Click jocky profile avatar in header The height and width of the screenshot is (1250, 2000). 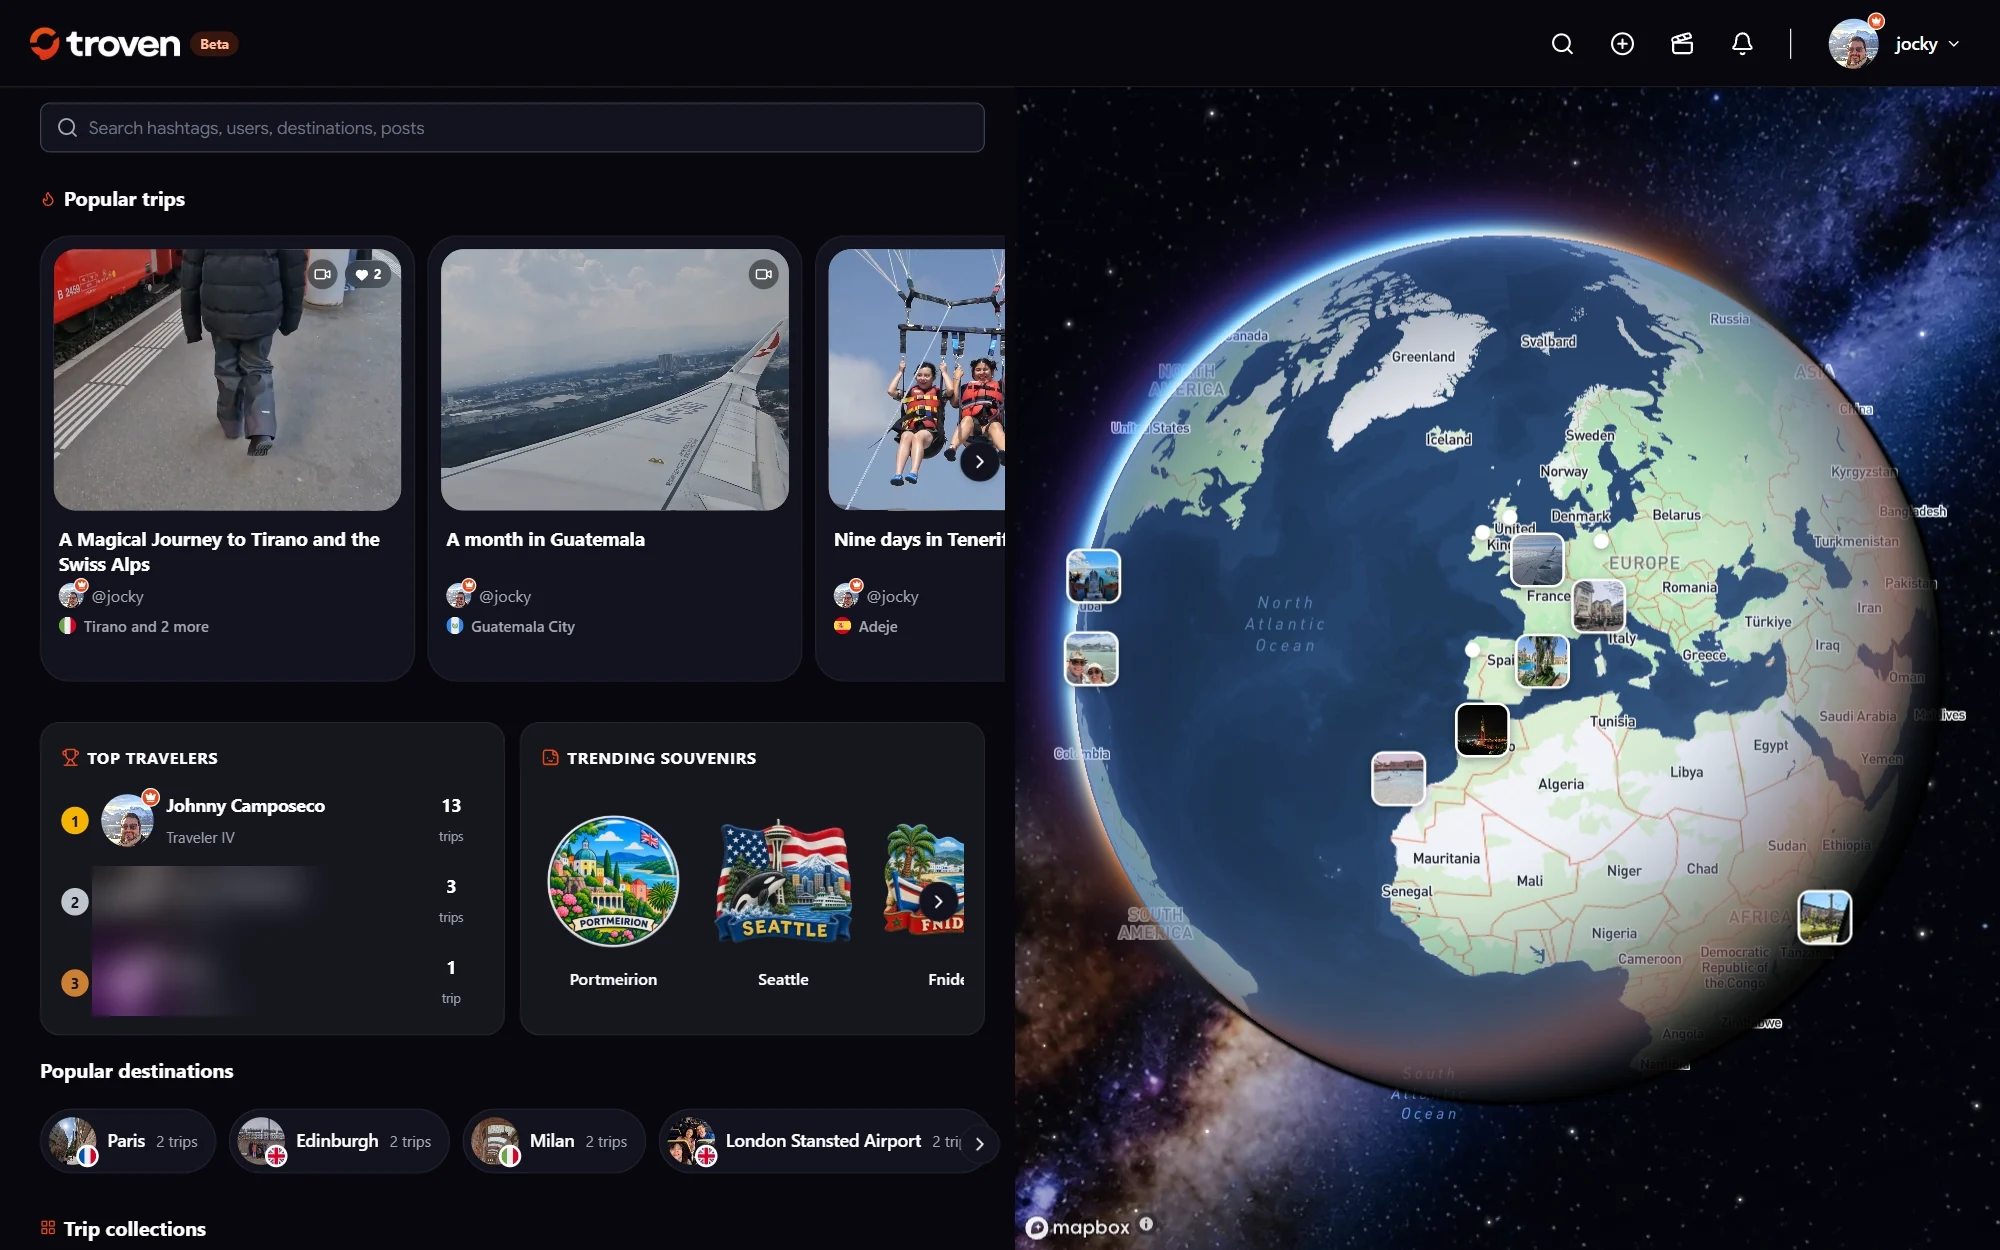(x=1854, y=44)
